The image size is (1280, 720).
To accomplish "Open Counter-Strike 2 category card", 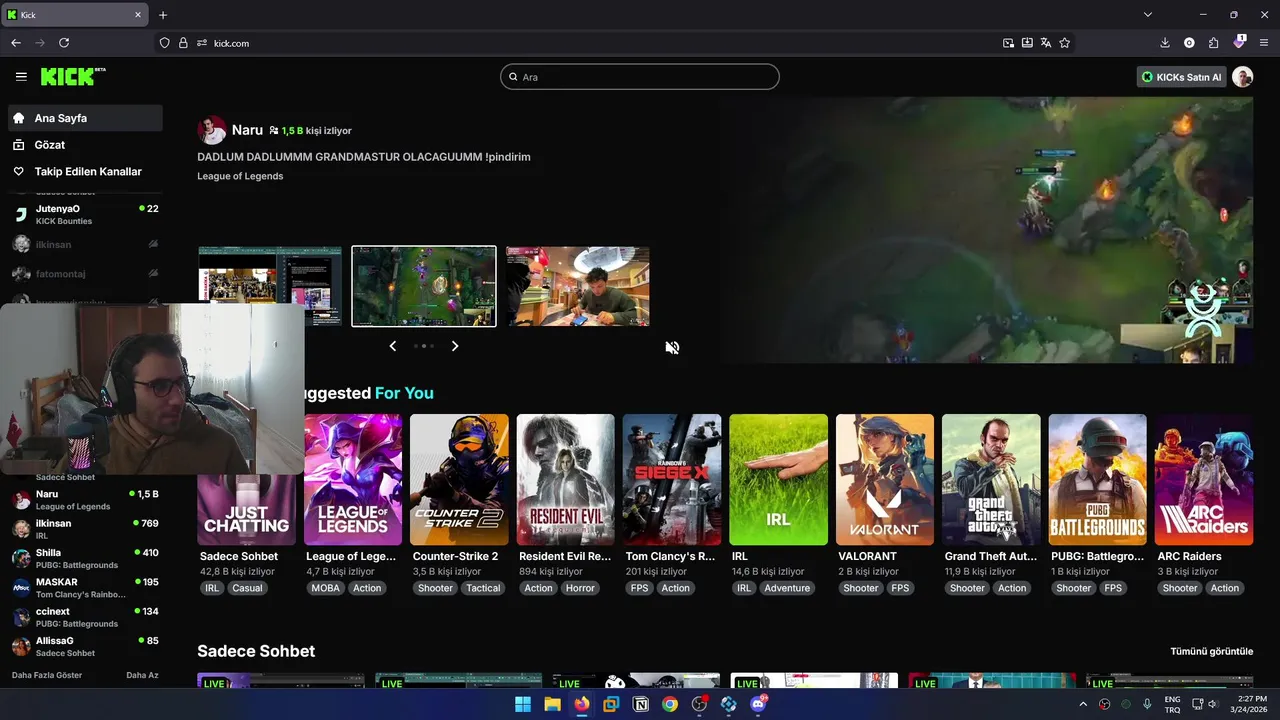I will tap(459, 480).
